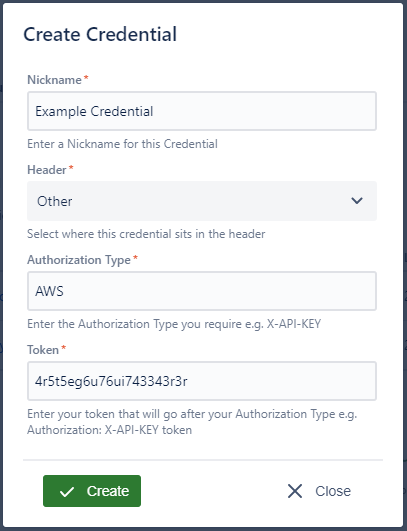Screen dimensions: 407x531
Task: Click the token help text mentioning Authorization: X-API-KEY
Action: (x=192, y=422)
